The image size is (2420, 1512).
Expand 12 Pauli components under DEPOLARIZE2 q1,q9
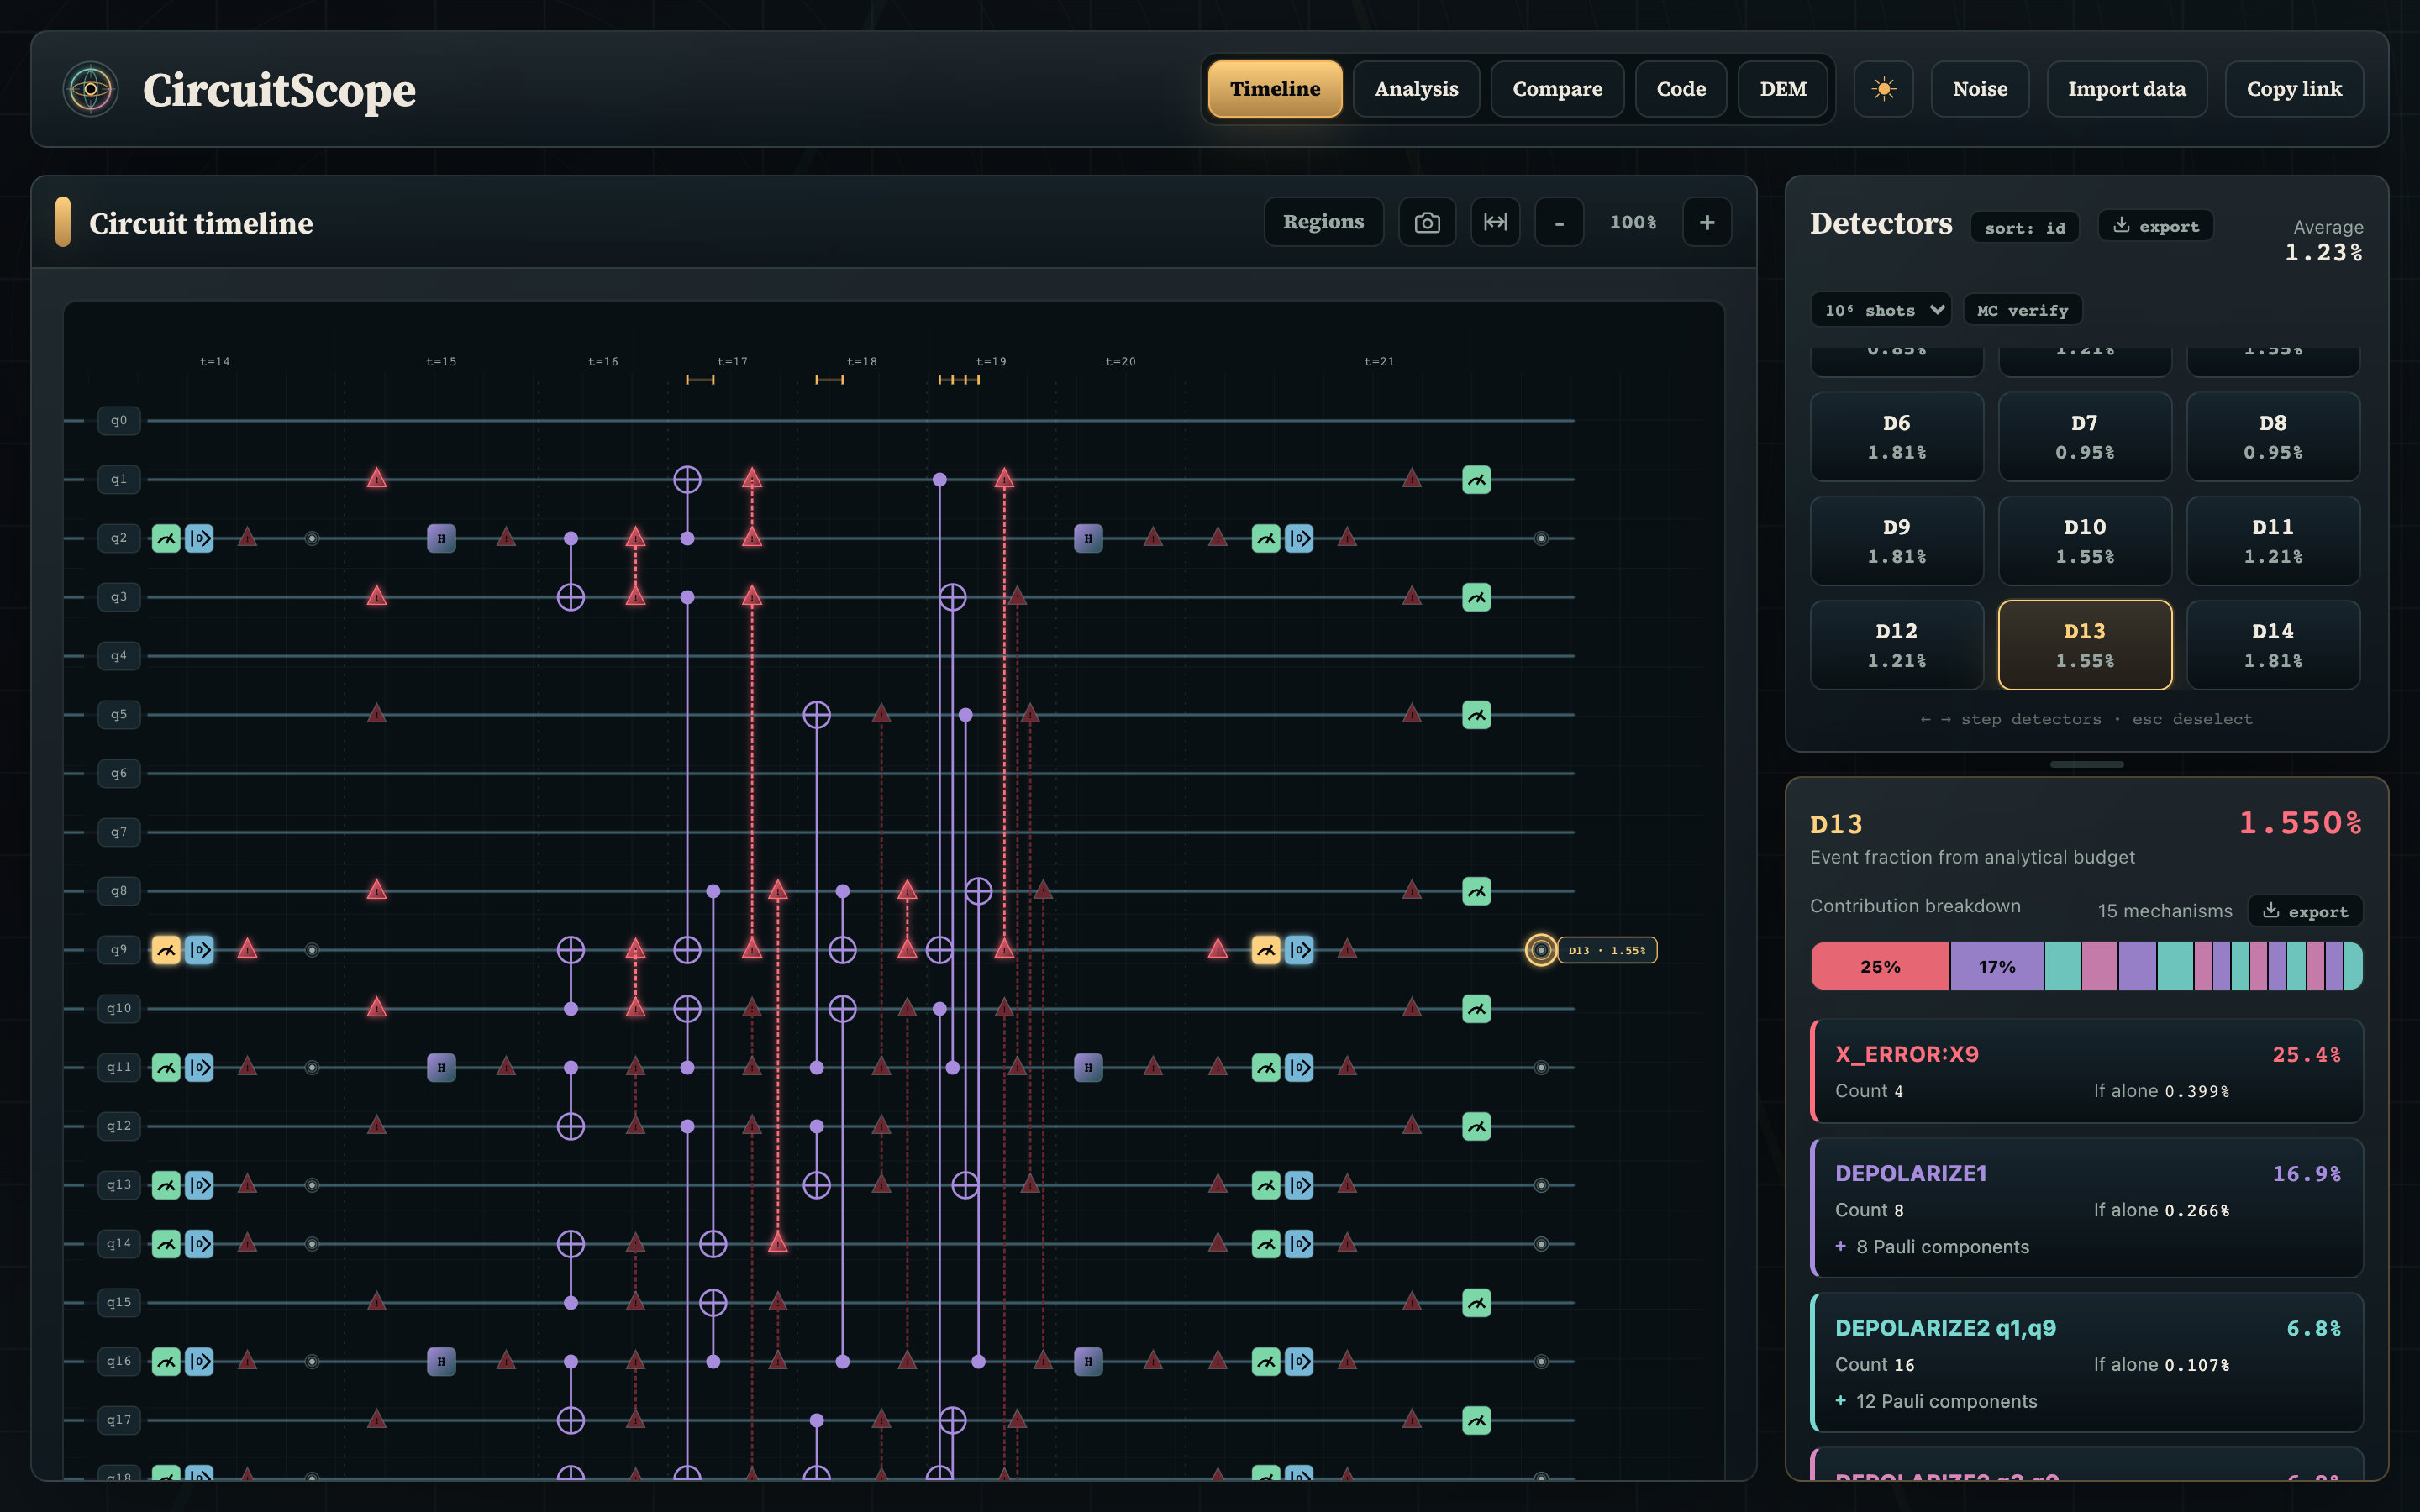click(1936, 1401)
